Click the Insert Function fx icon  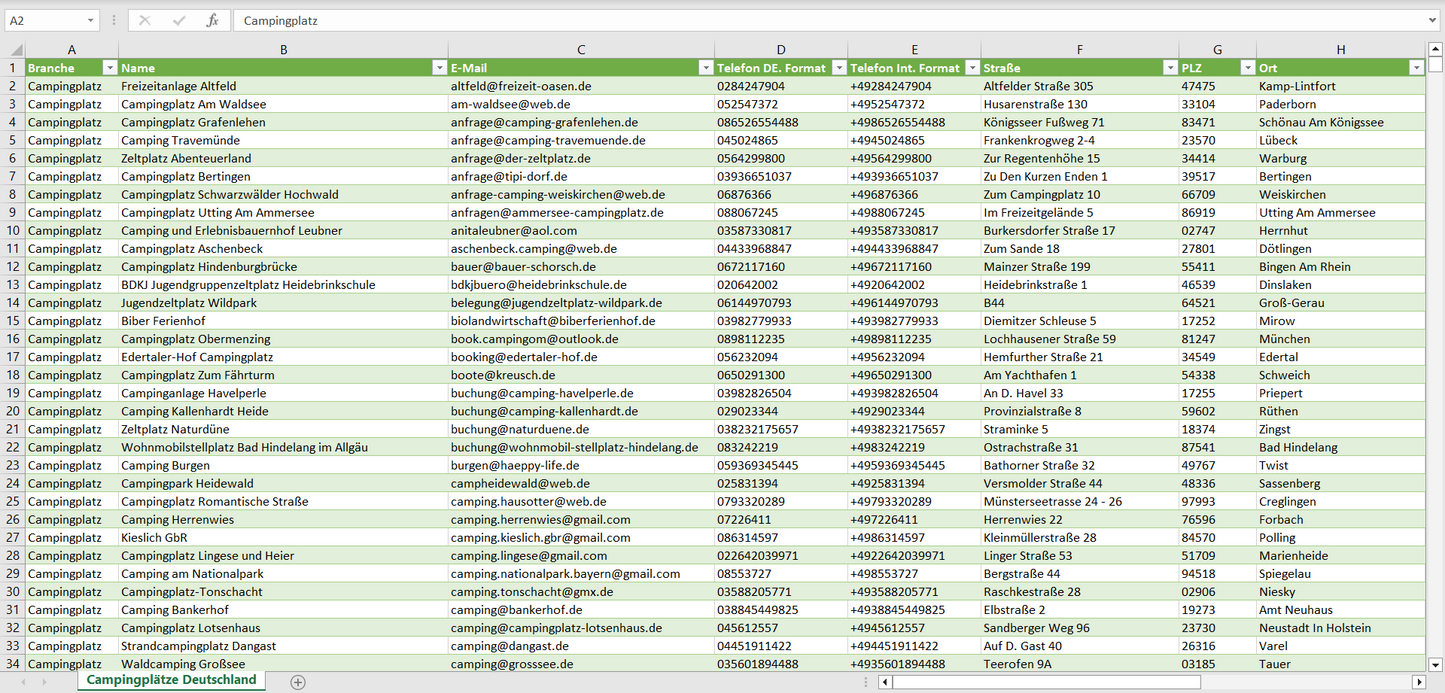click(x=212, y=20)
